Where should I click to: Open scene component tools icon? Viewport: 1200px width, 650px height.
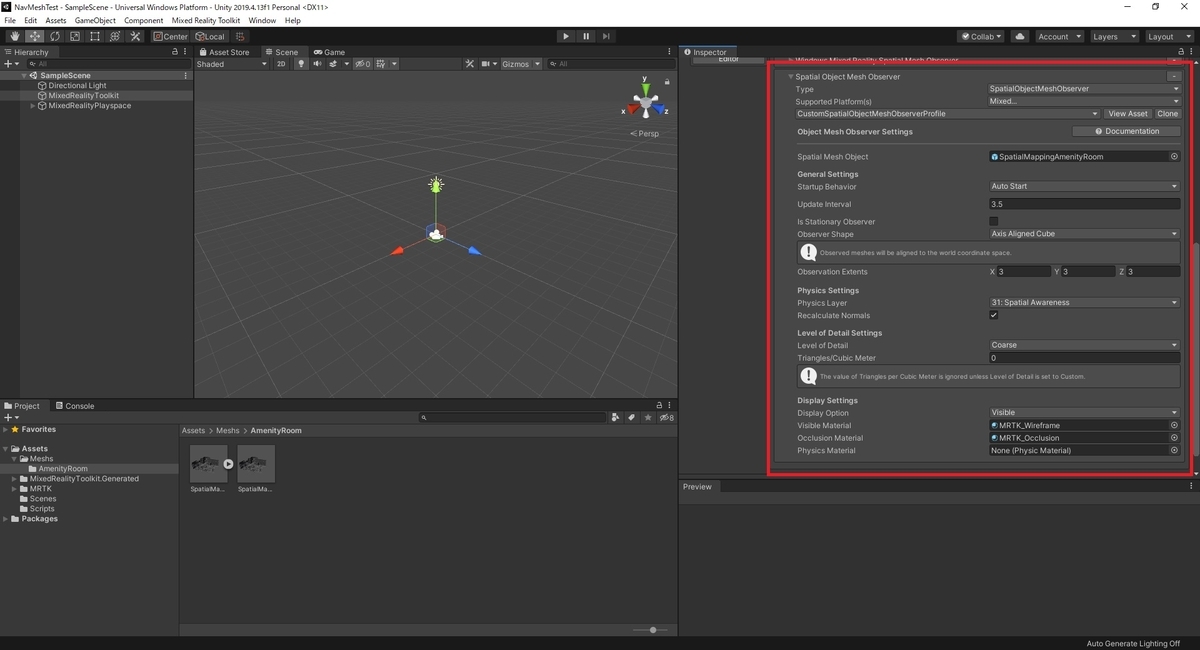click(x=469, y=64)
